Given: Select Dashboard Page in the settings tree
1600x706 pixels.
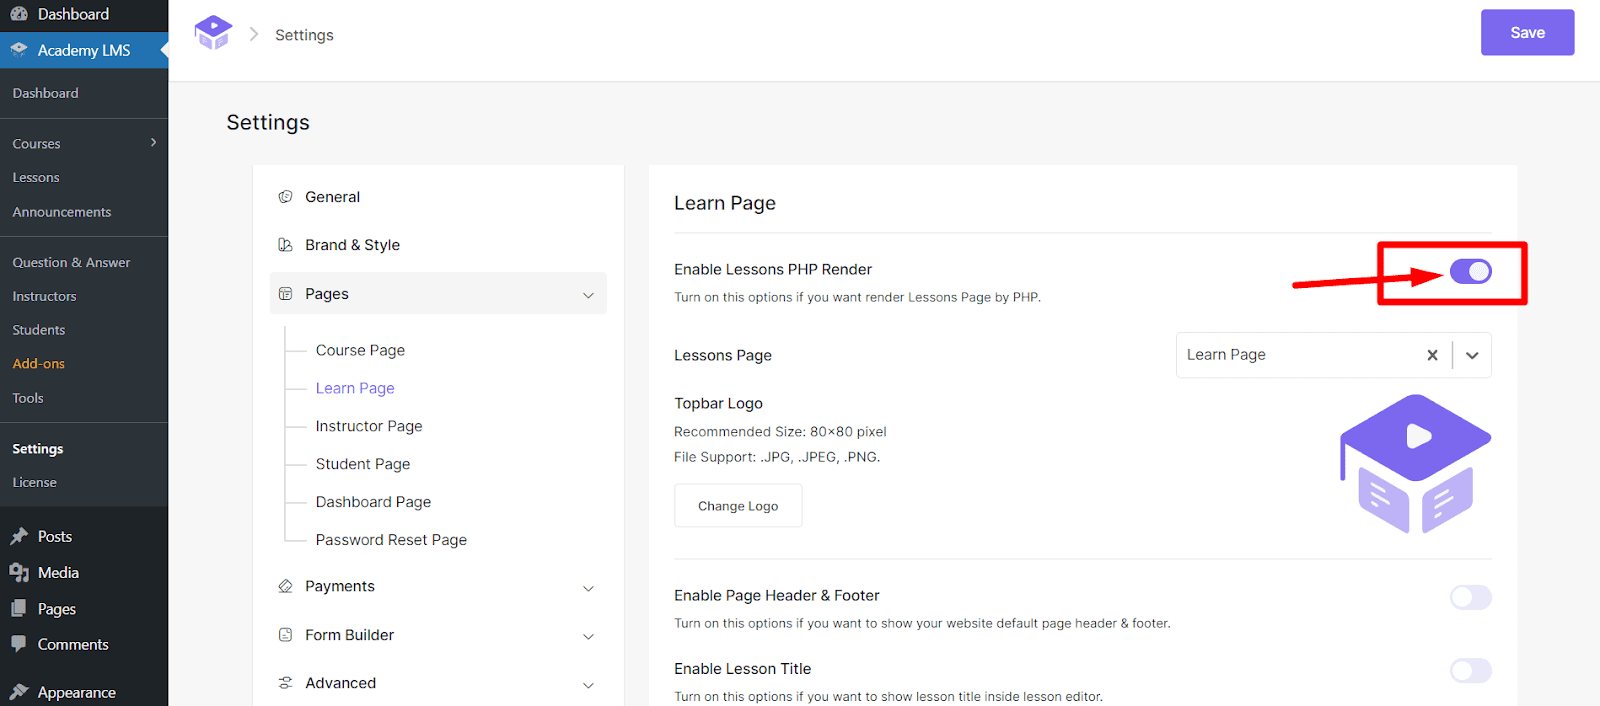Looking at the screenshot, I should [x=373, y=502].
